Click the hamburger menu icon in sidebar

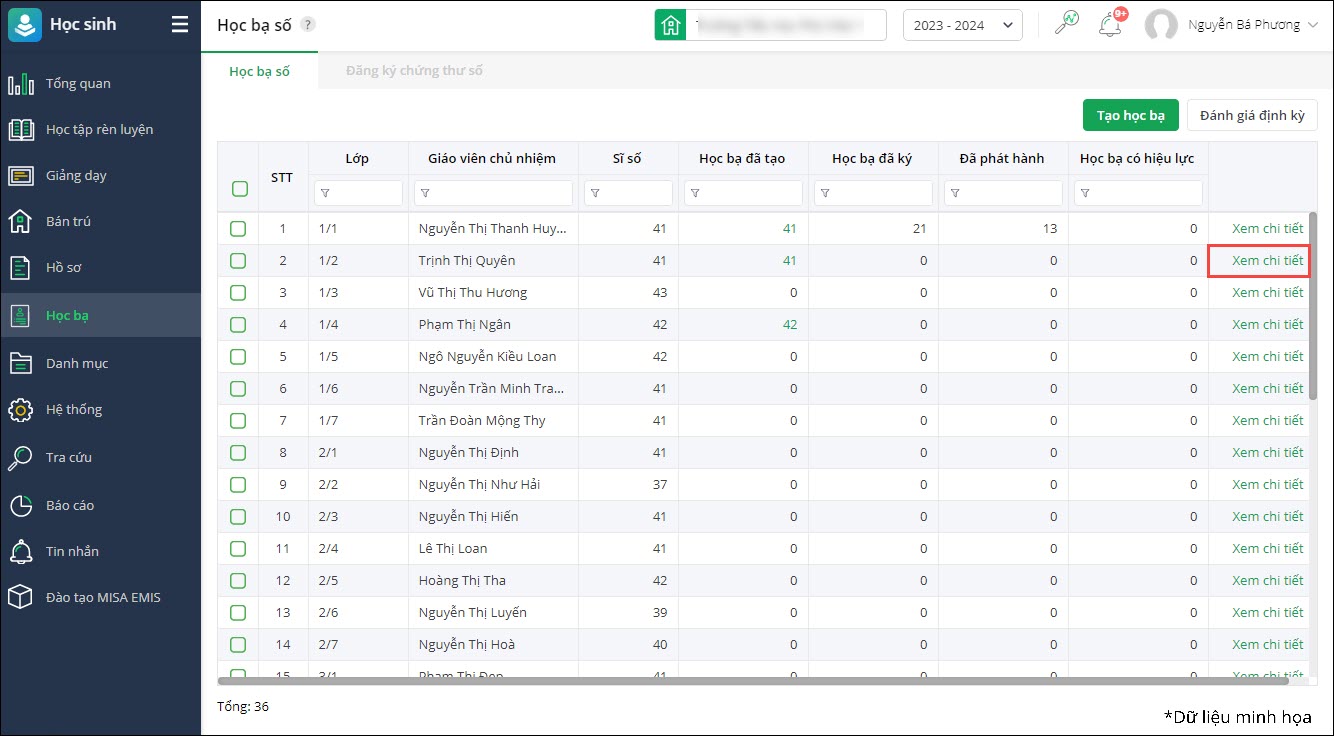[x=180, y=25]
